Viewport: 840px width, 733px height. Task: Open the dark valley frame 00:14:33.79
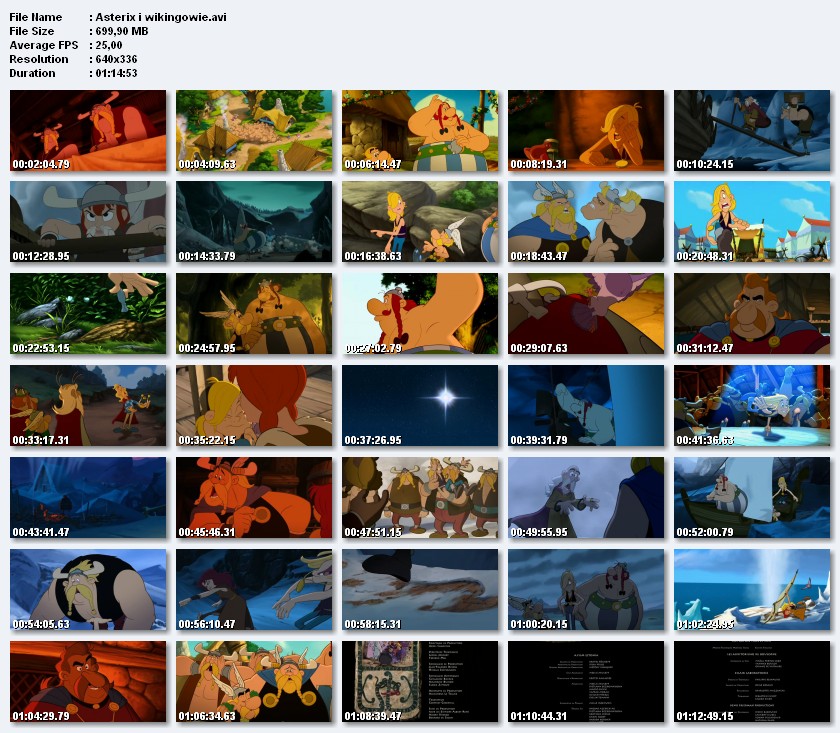pyautogui.click(x=254, y=222)
